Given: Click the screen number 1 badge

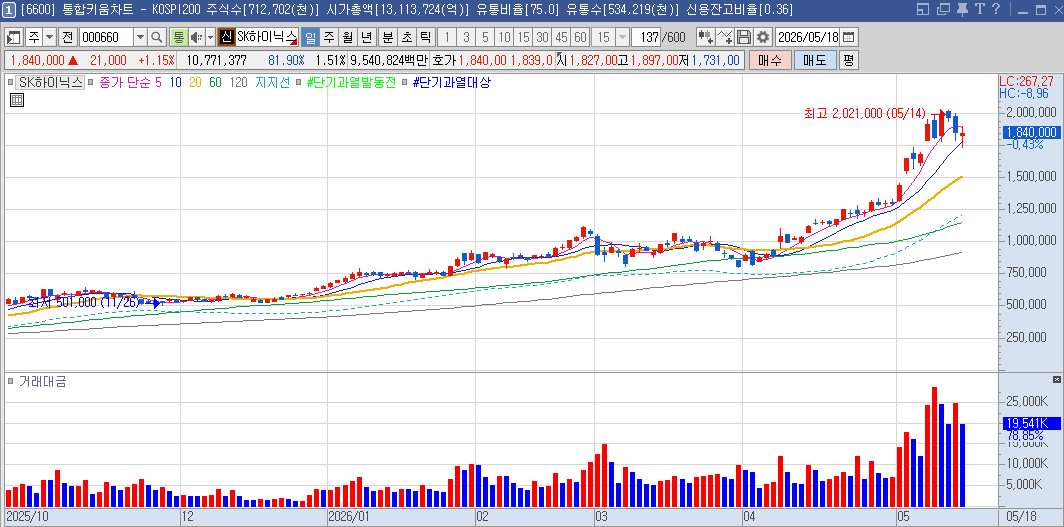Looking at the screenshot, I should click(10, 9).
